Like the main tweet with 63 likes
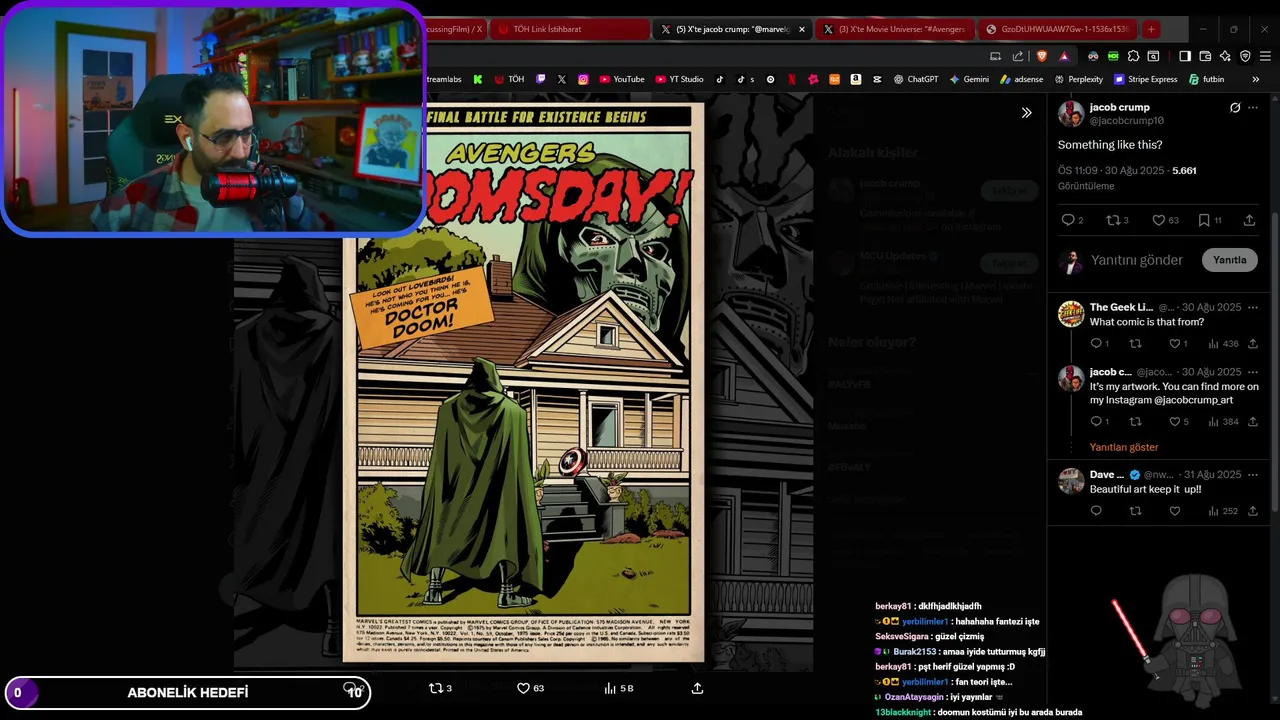1280x720 pixels. click(1158, 220)
